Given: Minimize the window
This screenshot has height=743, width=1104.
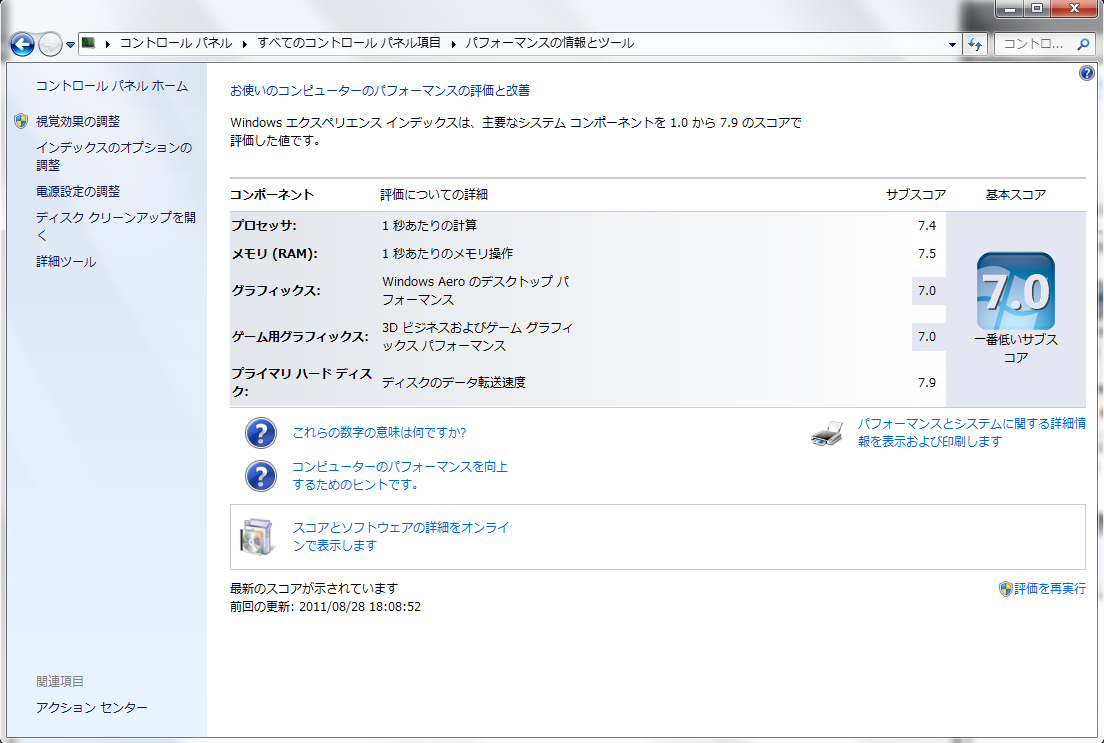Looking at the screenshot, I should click(1011, 8).
